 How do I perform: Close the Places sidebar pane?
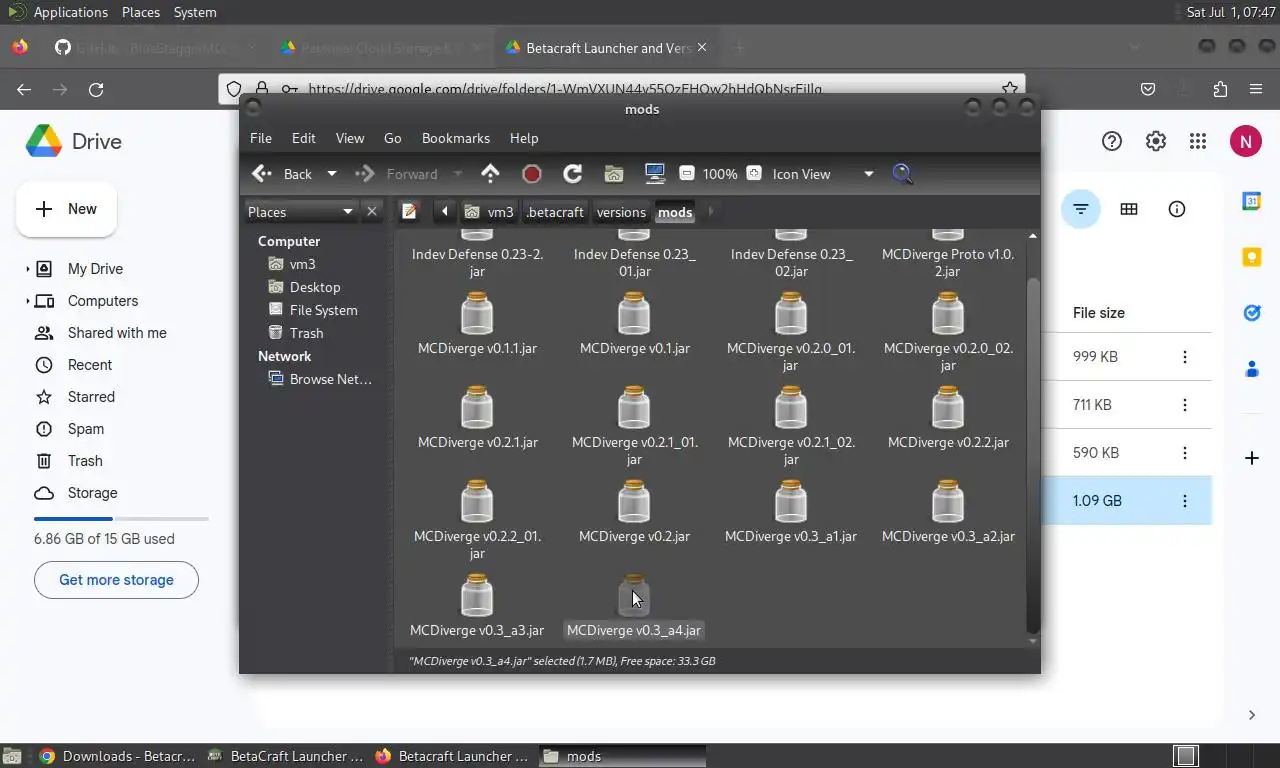pyautogui.click(x=372, y=212)
